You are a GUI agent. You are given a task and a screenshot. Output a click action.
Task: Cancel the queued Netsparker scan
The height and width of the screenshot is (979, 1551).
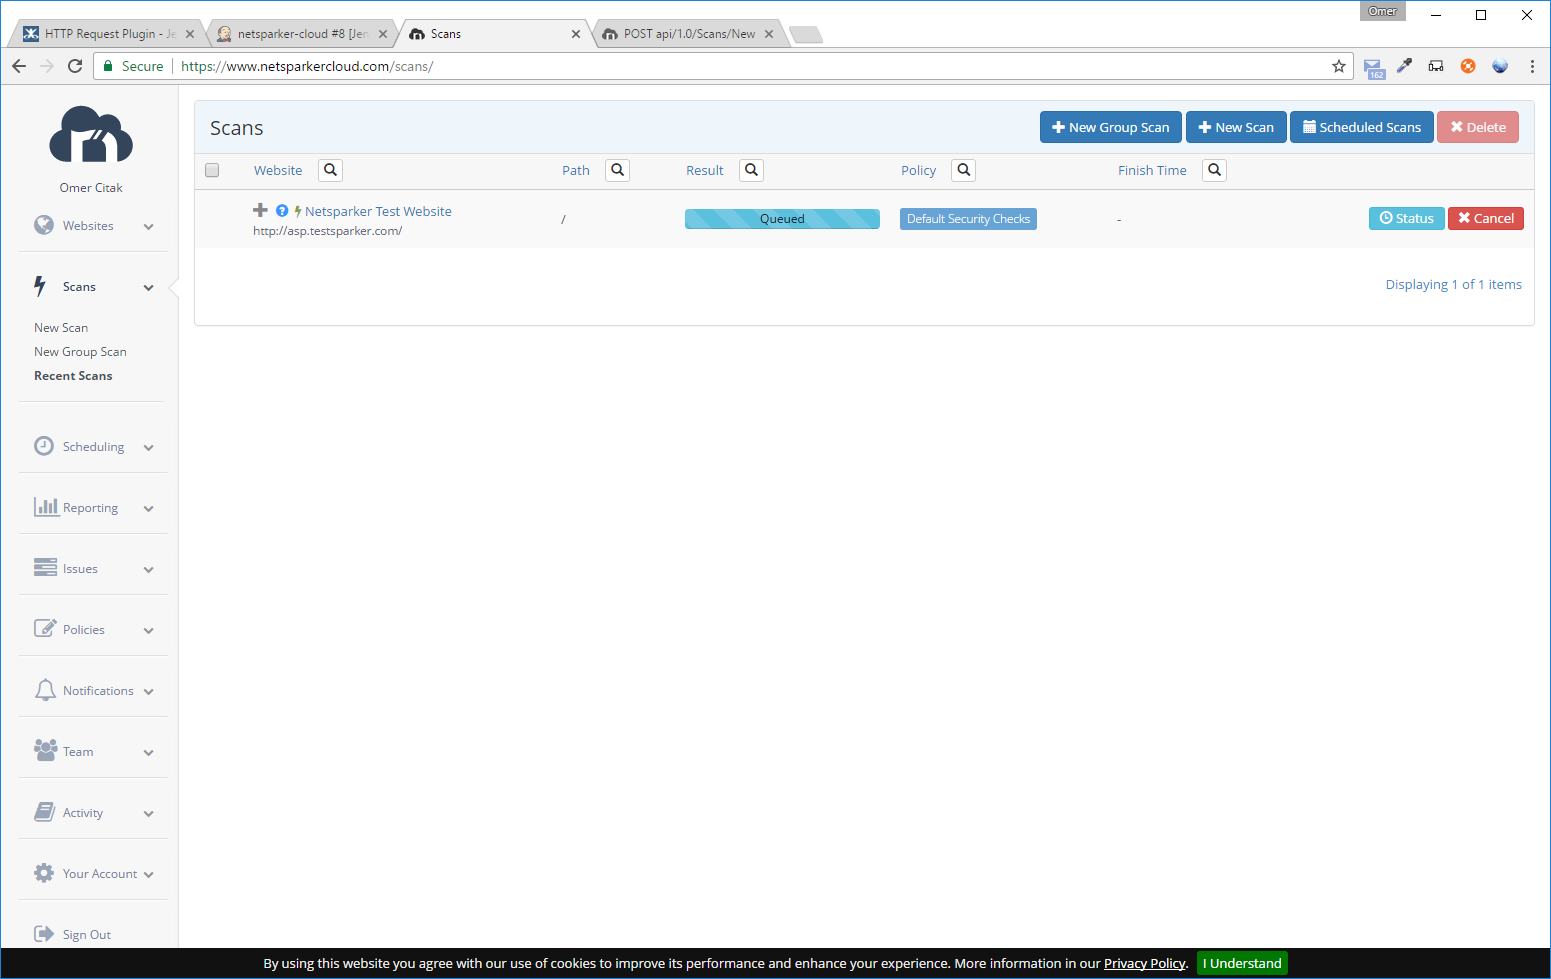[1485, 218]
